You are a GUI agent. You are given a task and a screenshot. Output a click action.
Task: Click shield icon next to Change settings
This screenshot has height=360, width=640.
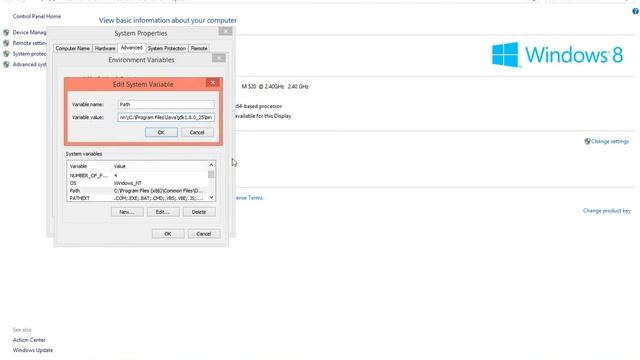click(587, 141)
